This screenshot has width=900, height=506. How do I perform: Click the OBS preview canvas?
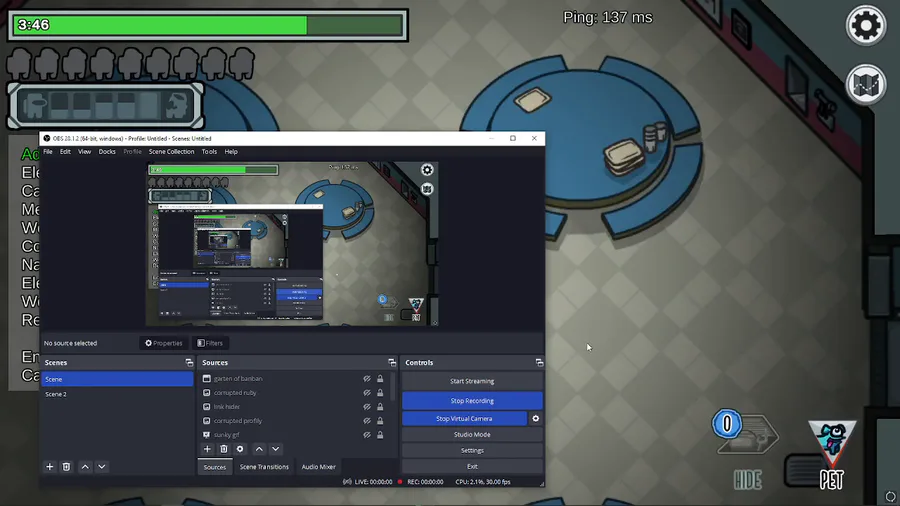[292, 244]
